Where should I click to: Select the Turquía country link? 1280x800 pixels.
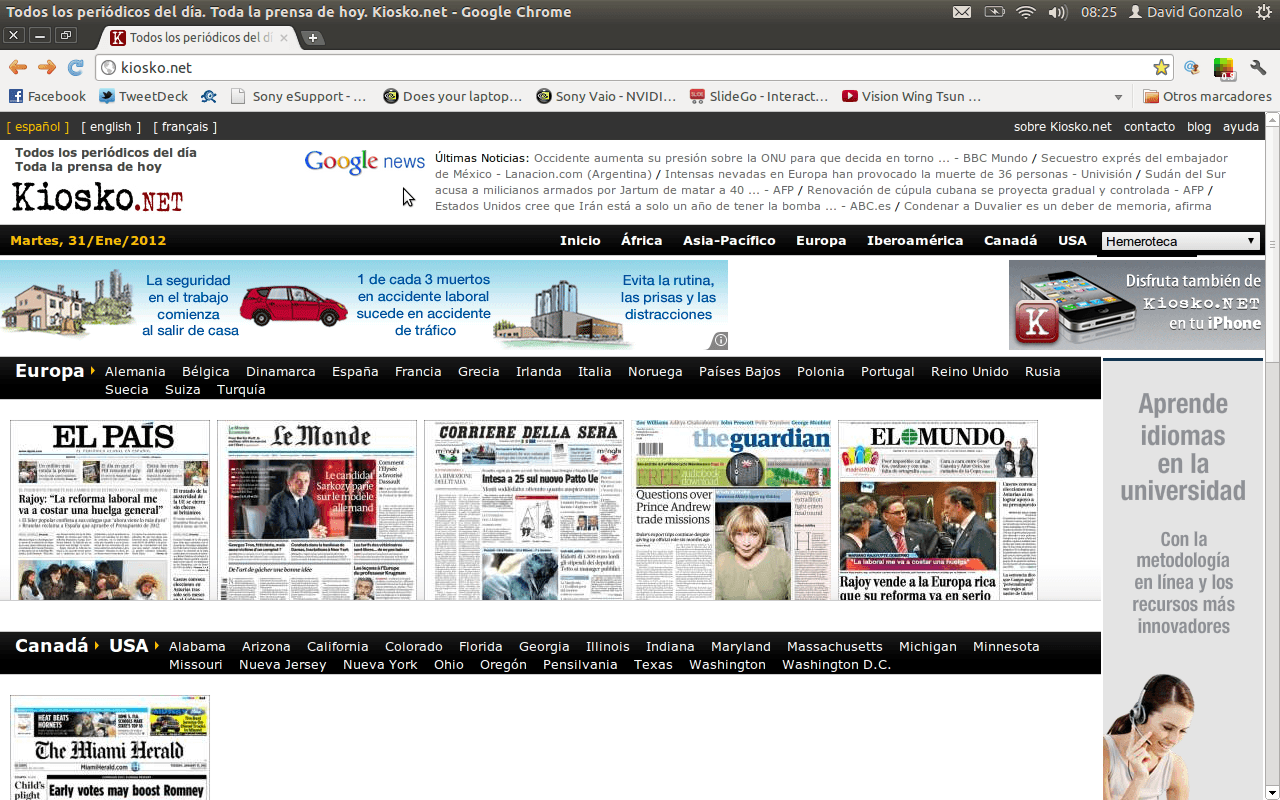pos(241,390)
